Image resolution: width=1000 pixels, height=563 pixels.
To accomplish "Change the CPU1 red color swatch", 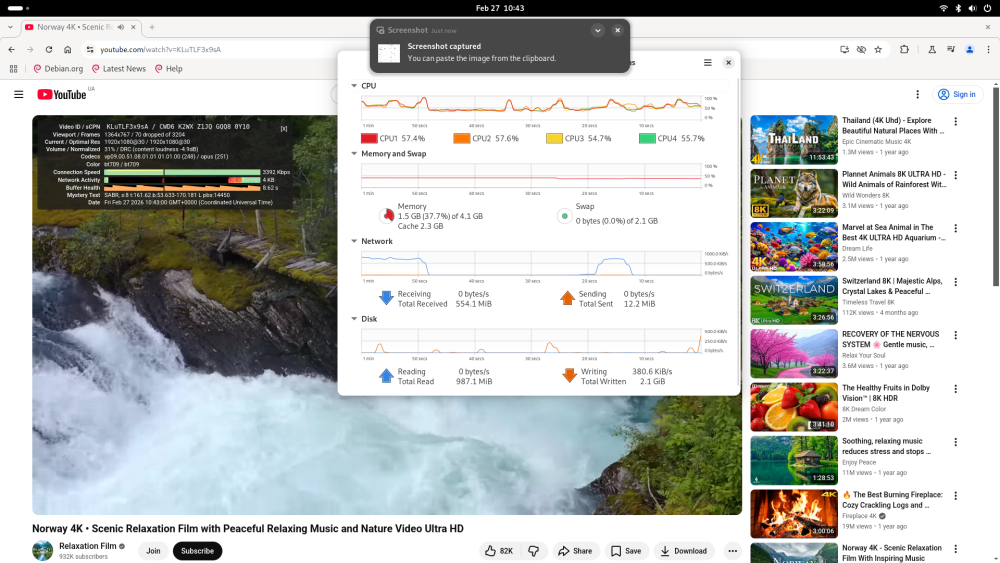I will (x=369, y=138).
